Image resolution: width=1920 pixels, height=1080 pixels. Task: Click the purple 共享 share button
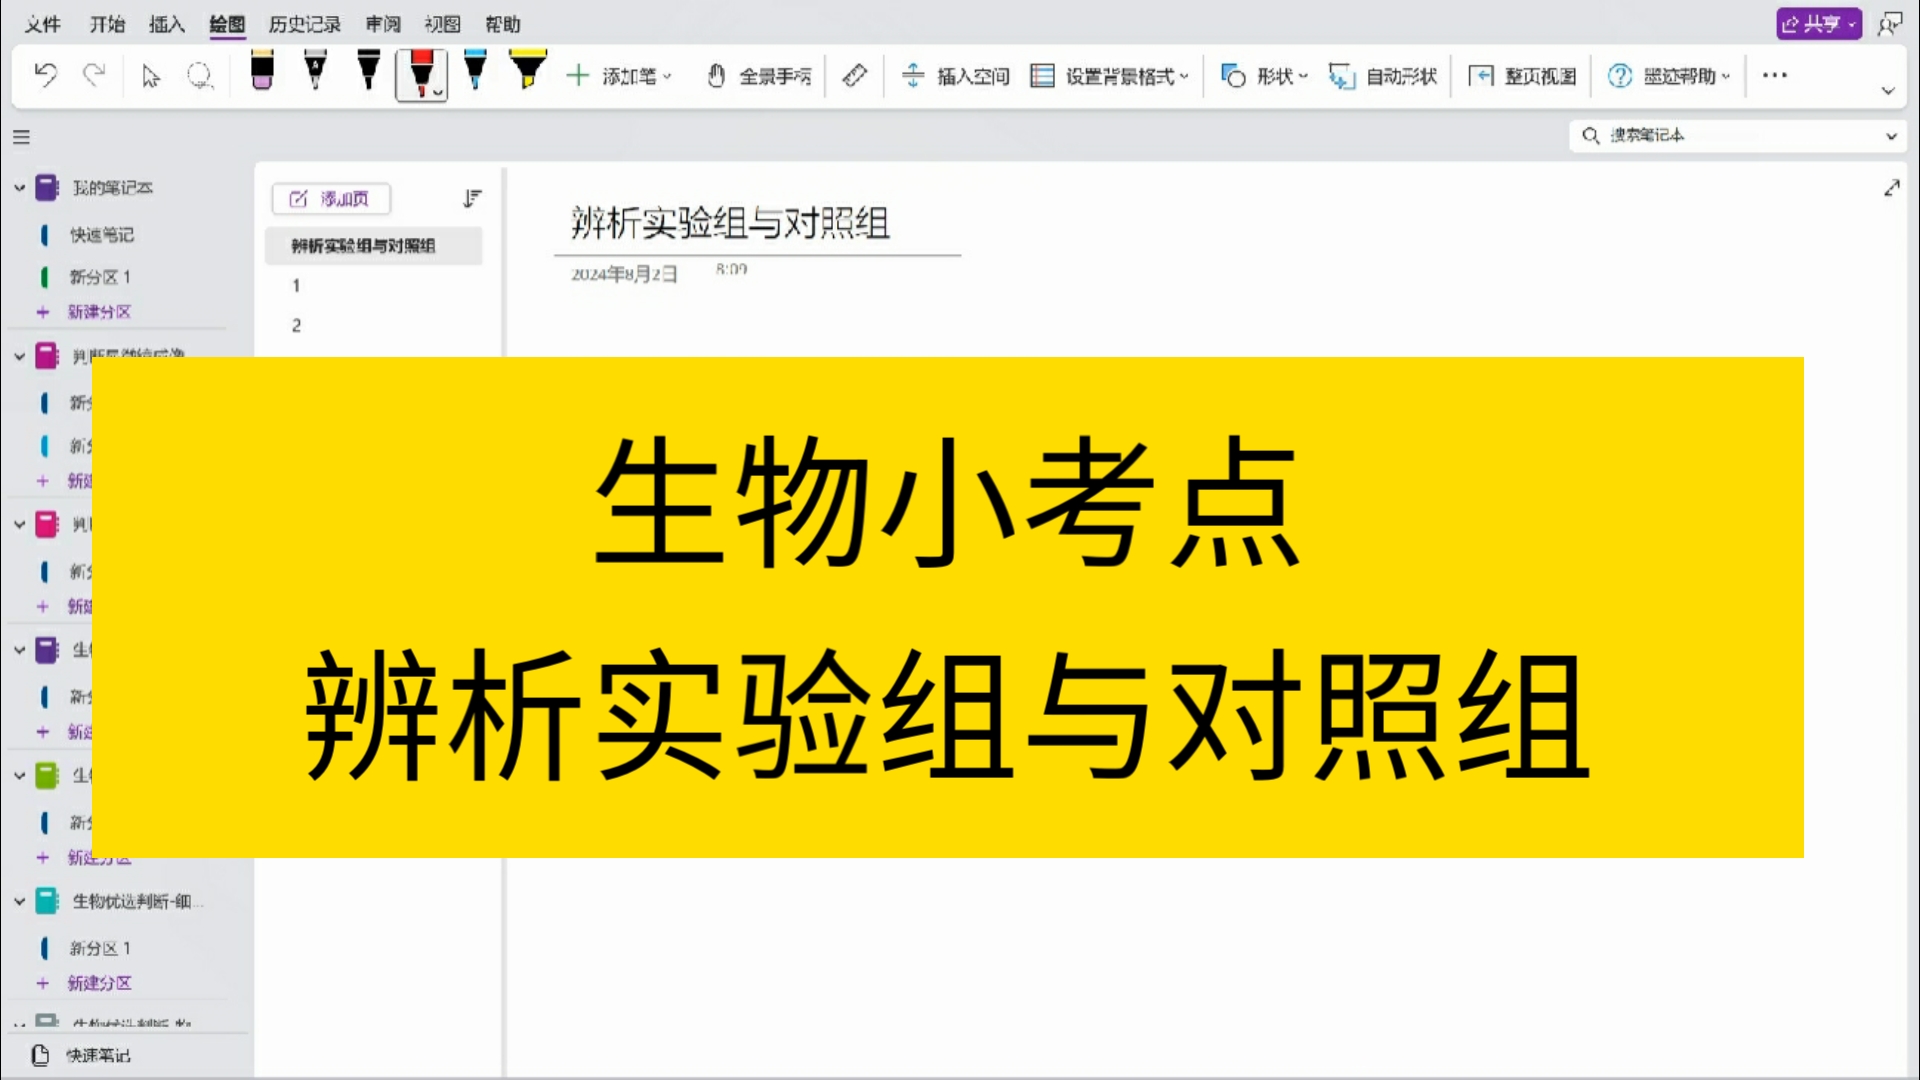coord(1818,23)
